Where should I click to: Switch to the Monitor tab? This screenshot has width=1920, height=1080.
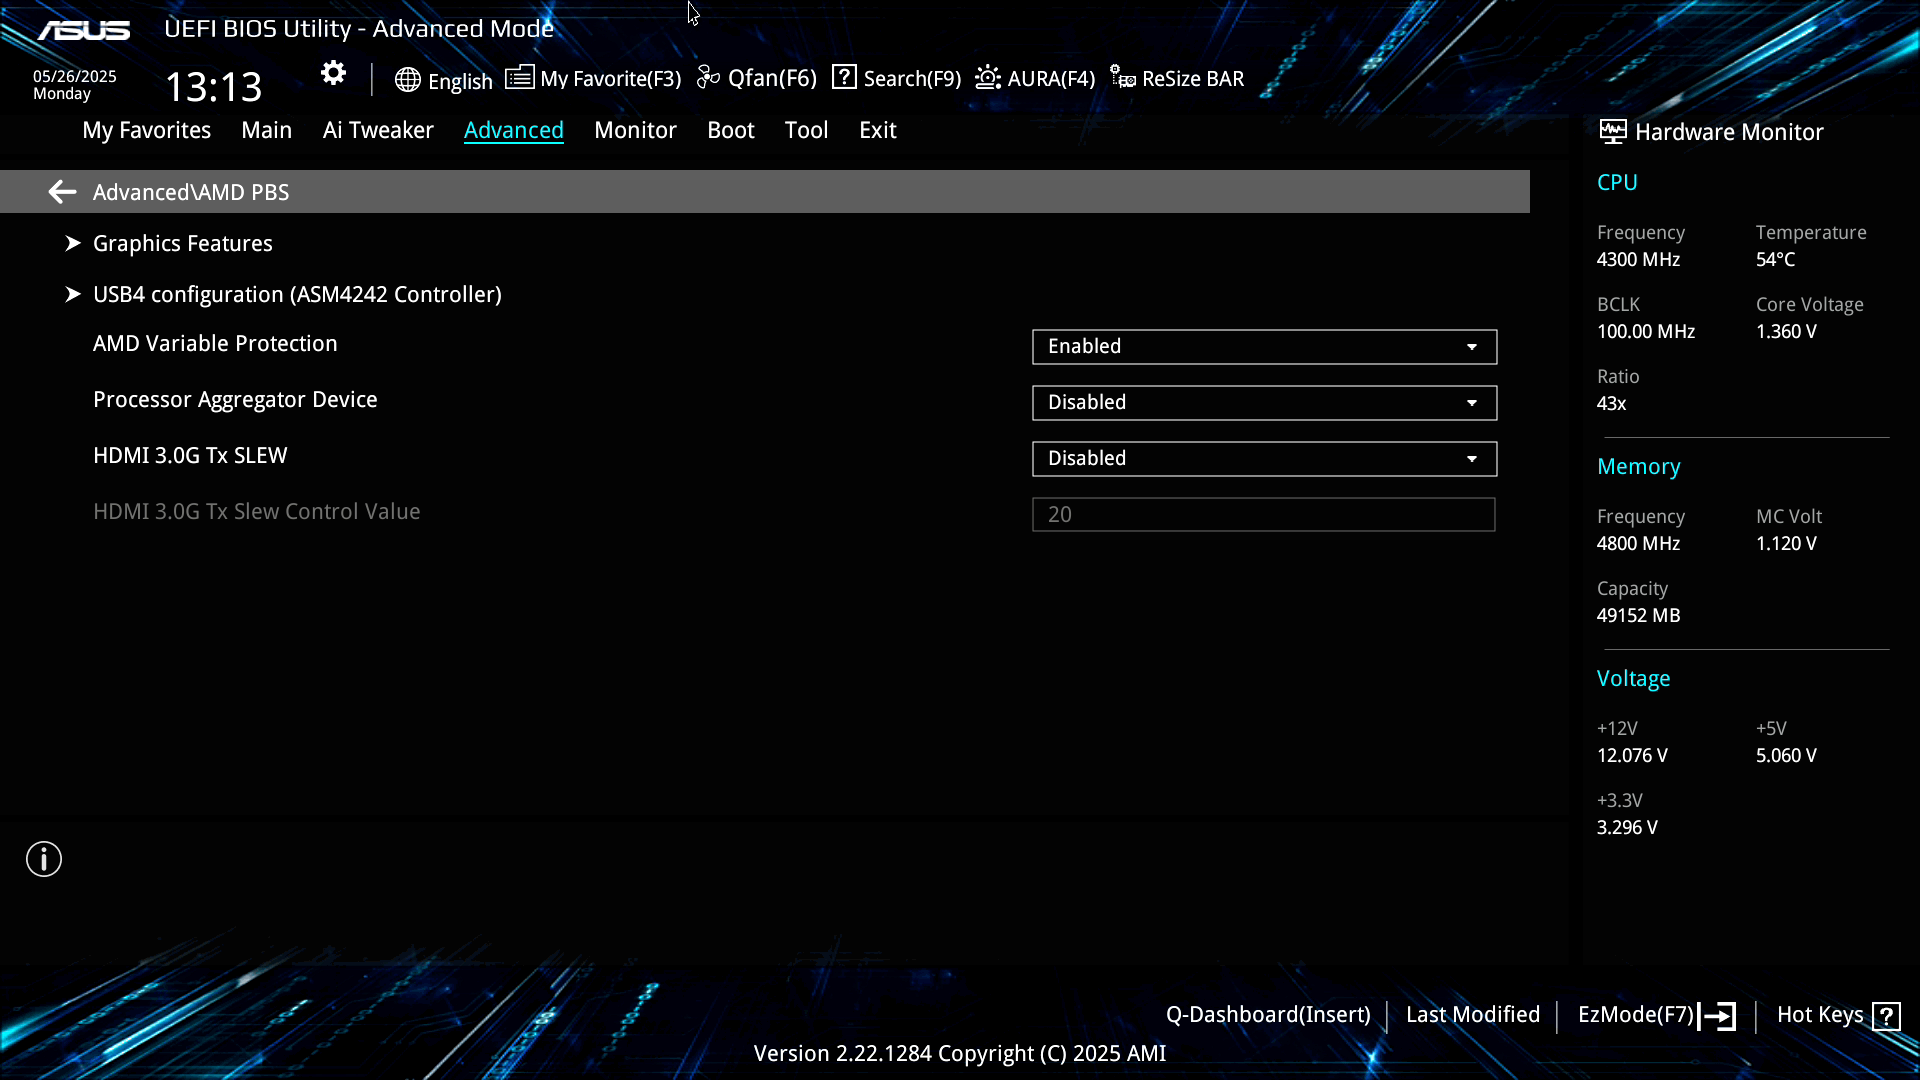635,130
